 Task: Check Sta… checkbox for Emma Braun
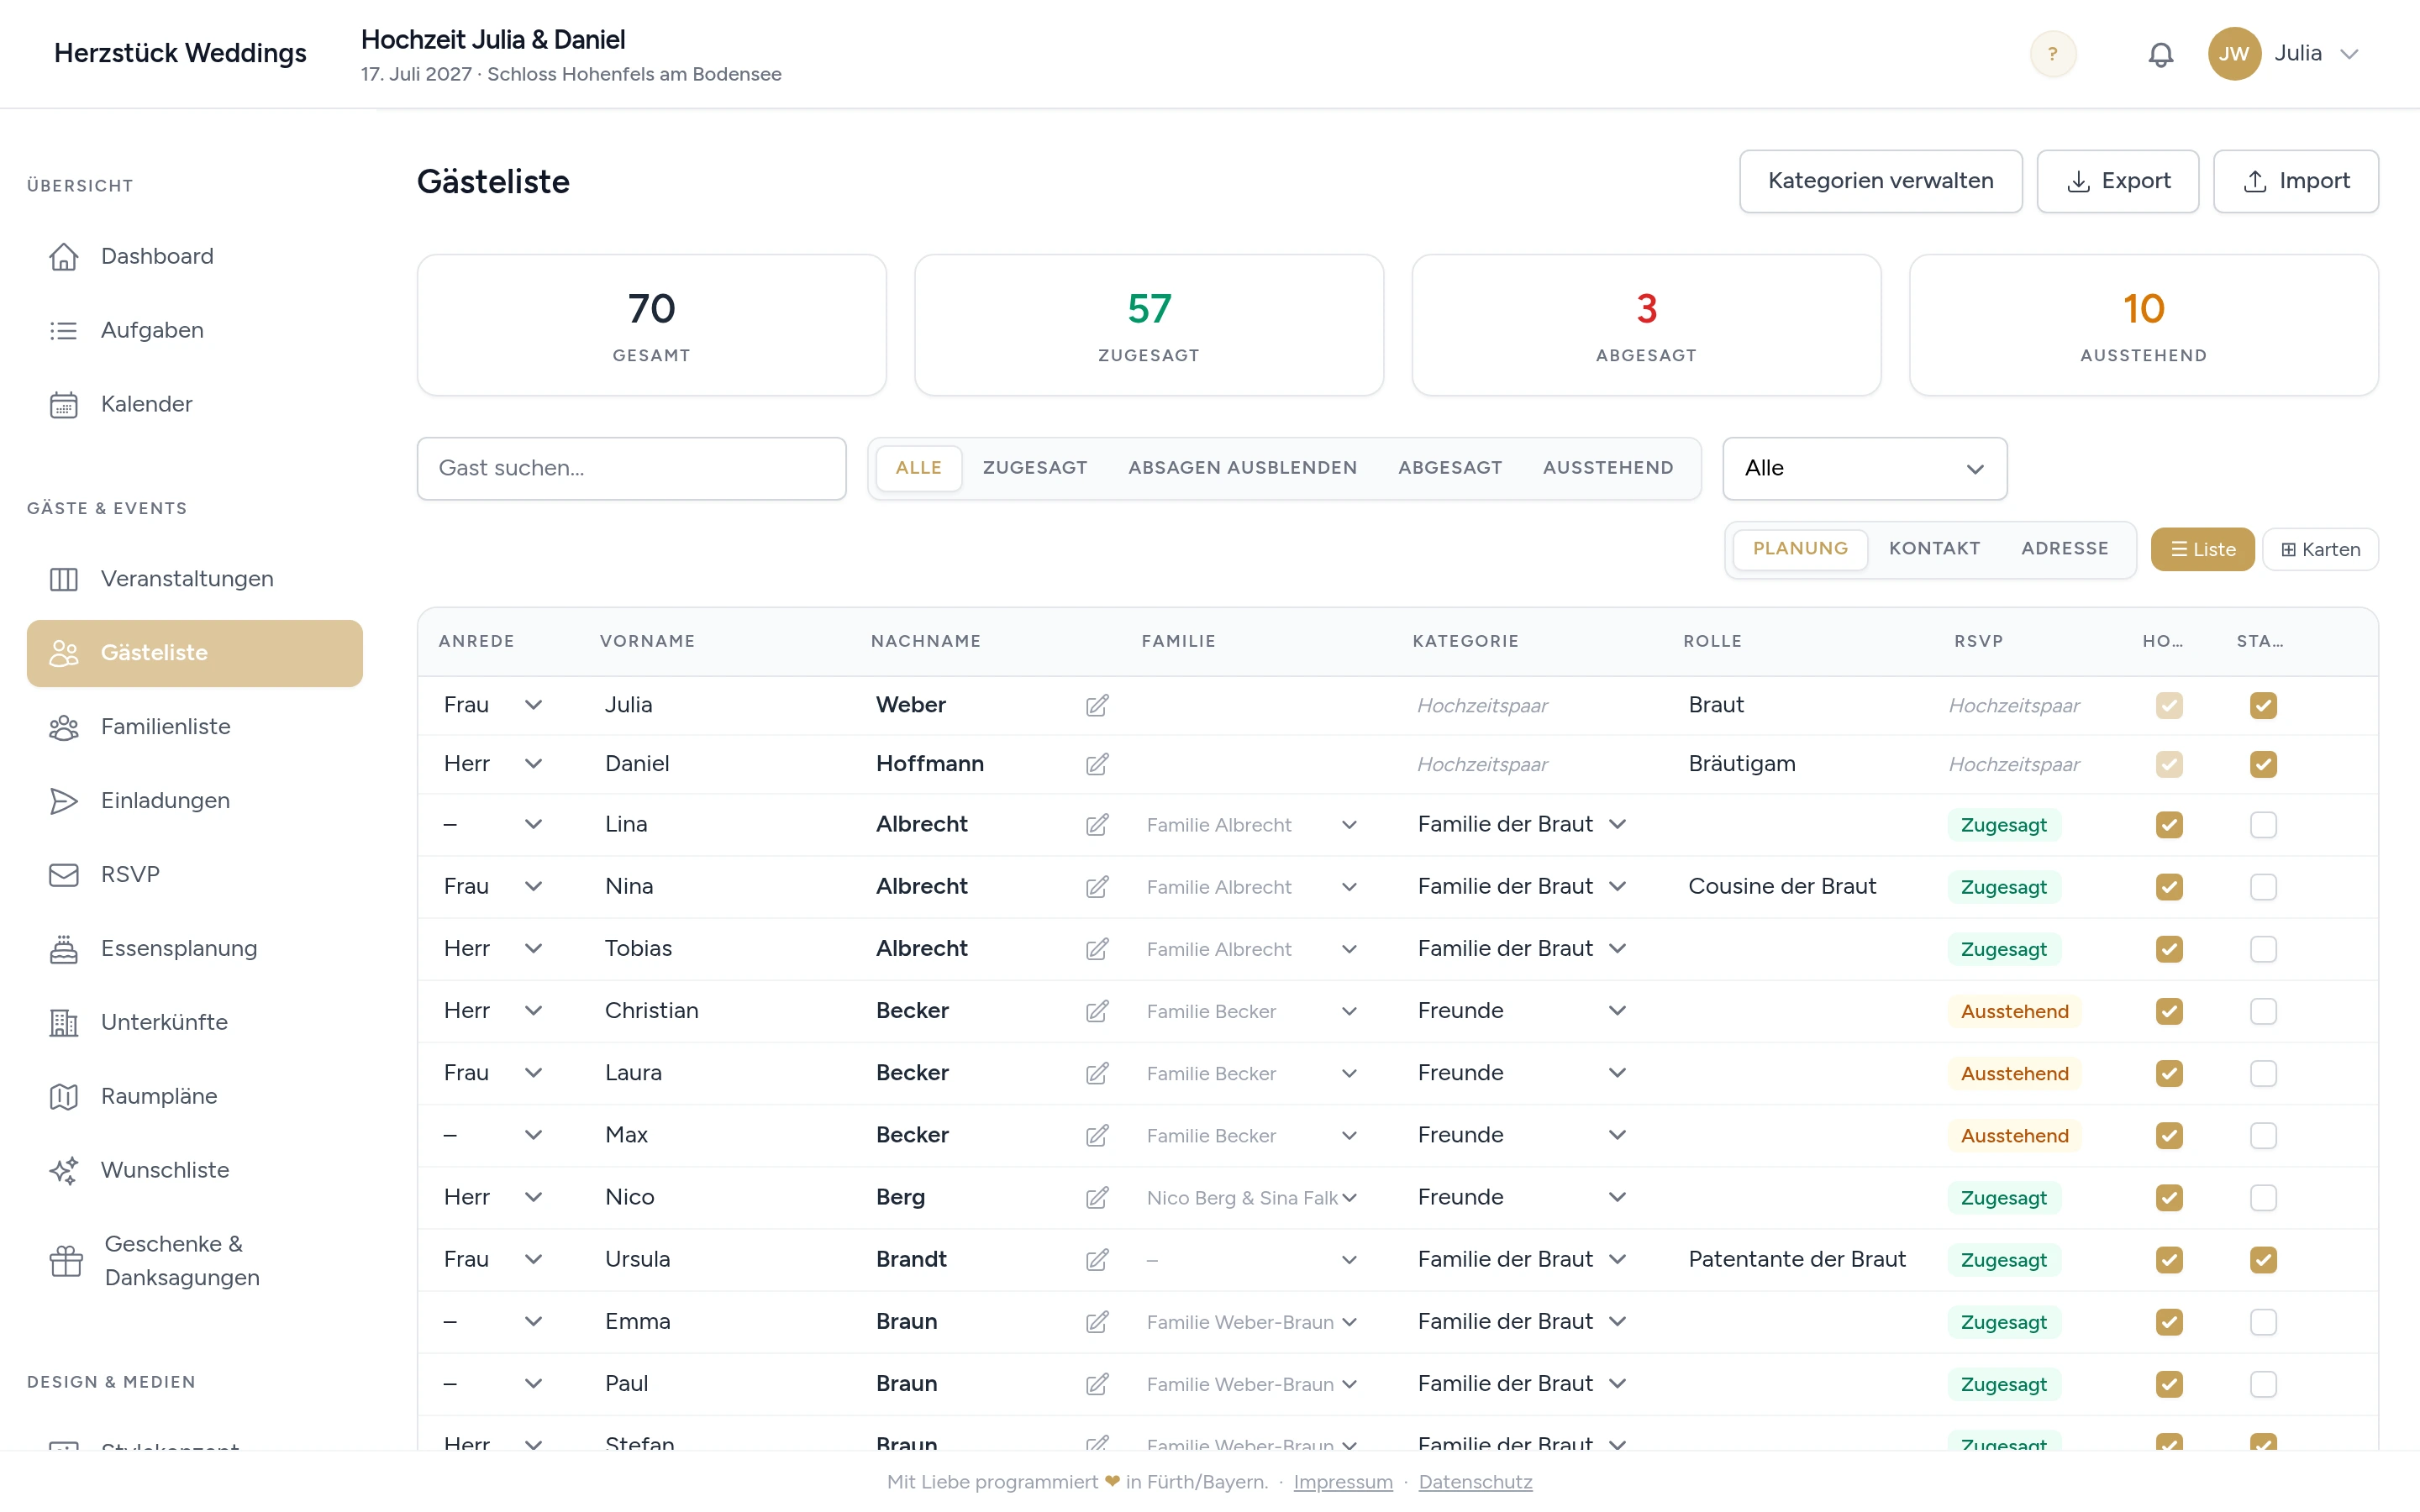[x=2263, y=1322]
